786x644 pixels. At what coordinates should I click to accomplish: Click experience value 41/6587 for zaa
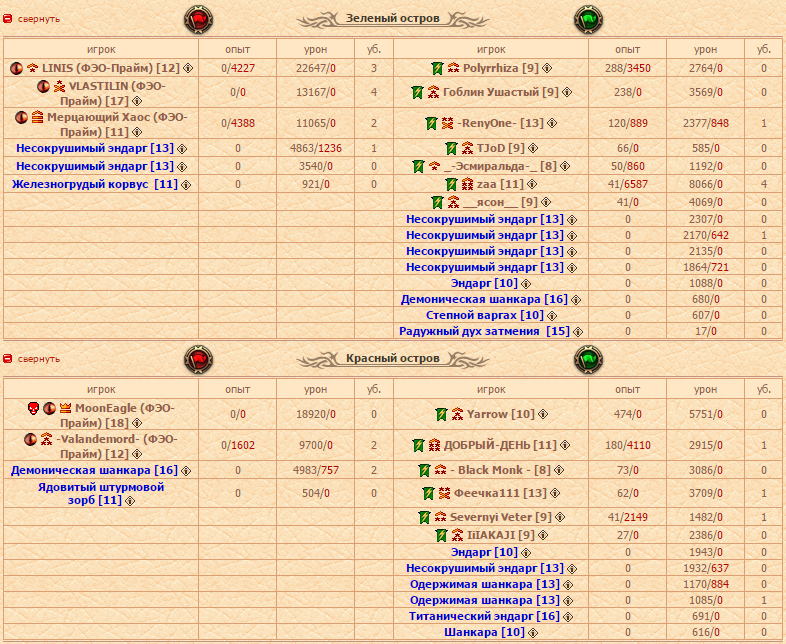(x=627, y=184)
